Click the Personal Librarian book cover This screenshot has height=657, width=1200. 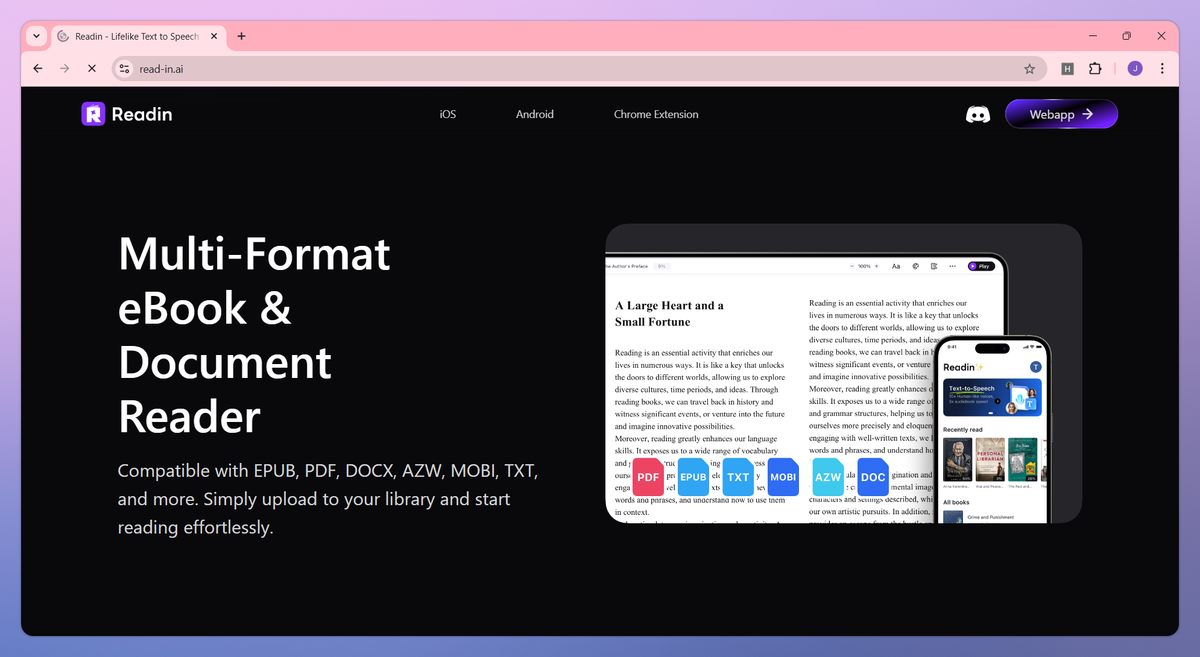990,460
